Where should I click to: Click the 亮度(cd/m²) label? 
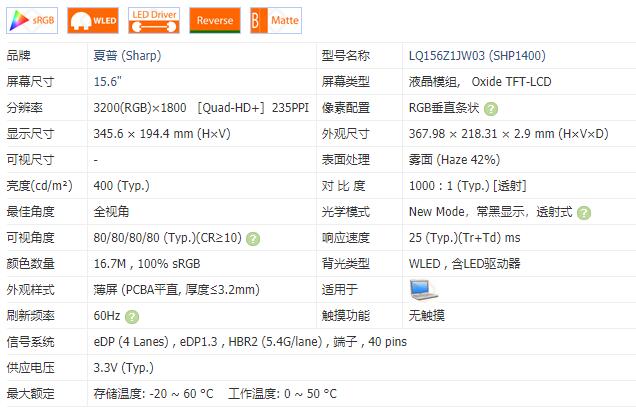click(x=39, y=185)
